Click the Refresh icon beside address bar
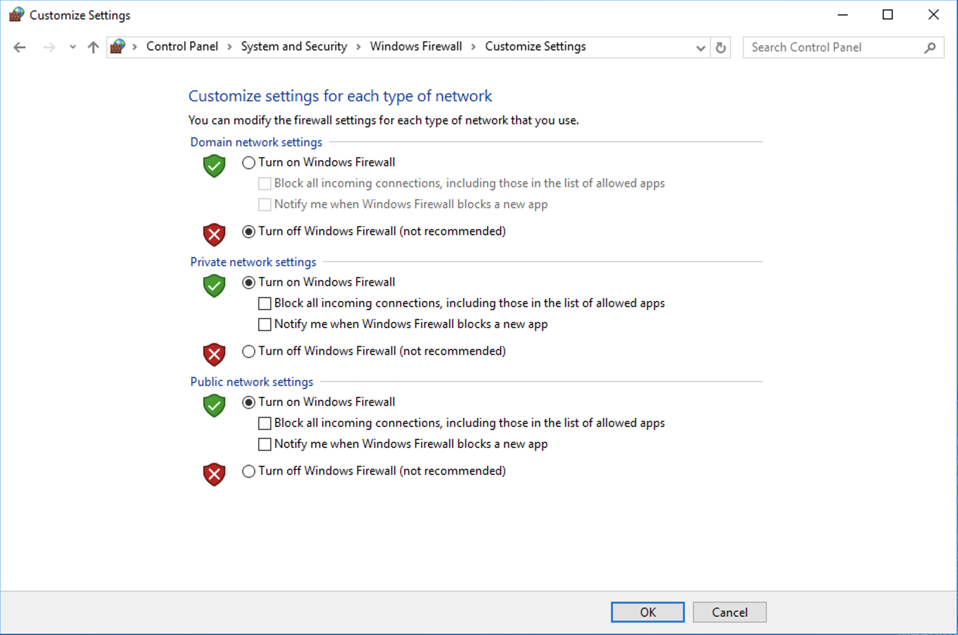Viewport: 958px width, 635px height. (720, 47)
